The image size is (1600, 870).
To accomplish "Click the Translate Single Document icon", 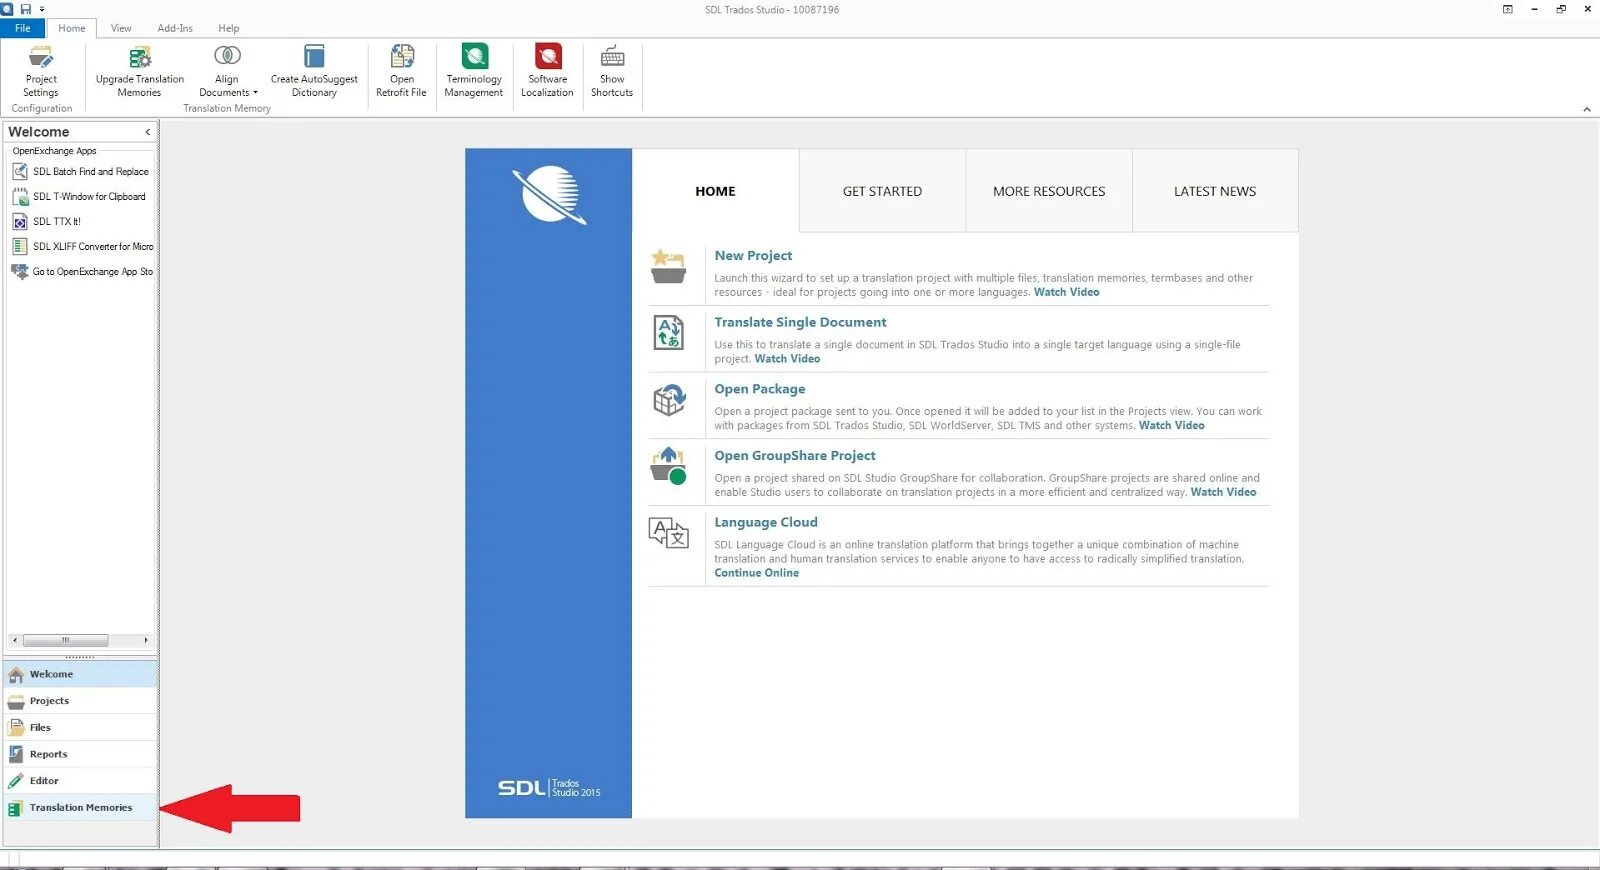I will pos(668,332).
